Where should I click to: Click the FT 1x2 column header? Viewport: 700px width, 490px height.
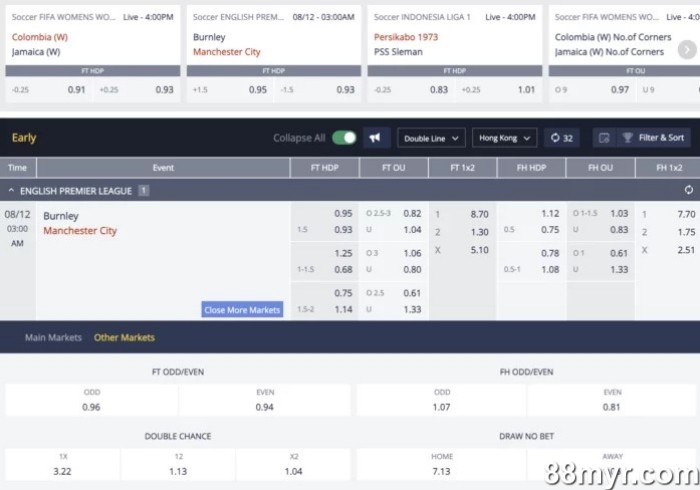click(462, 168)
